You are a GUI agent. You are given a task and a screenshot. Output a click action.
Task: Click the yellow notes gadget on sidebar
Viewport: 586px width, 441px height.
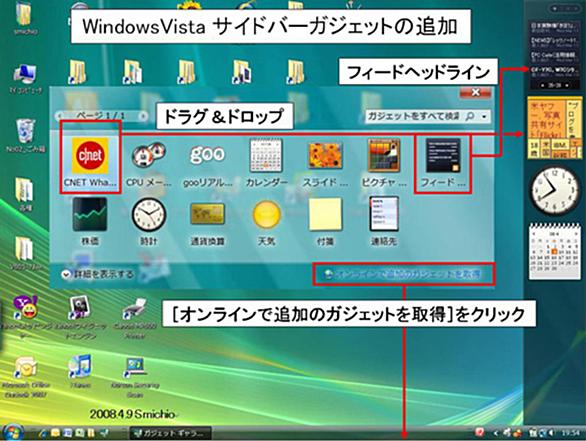coord(554,128)
